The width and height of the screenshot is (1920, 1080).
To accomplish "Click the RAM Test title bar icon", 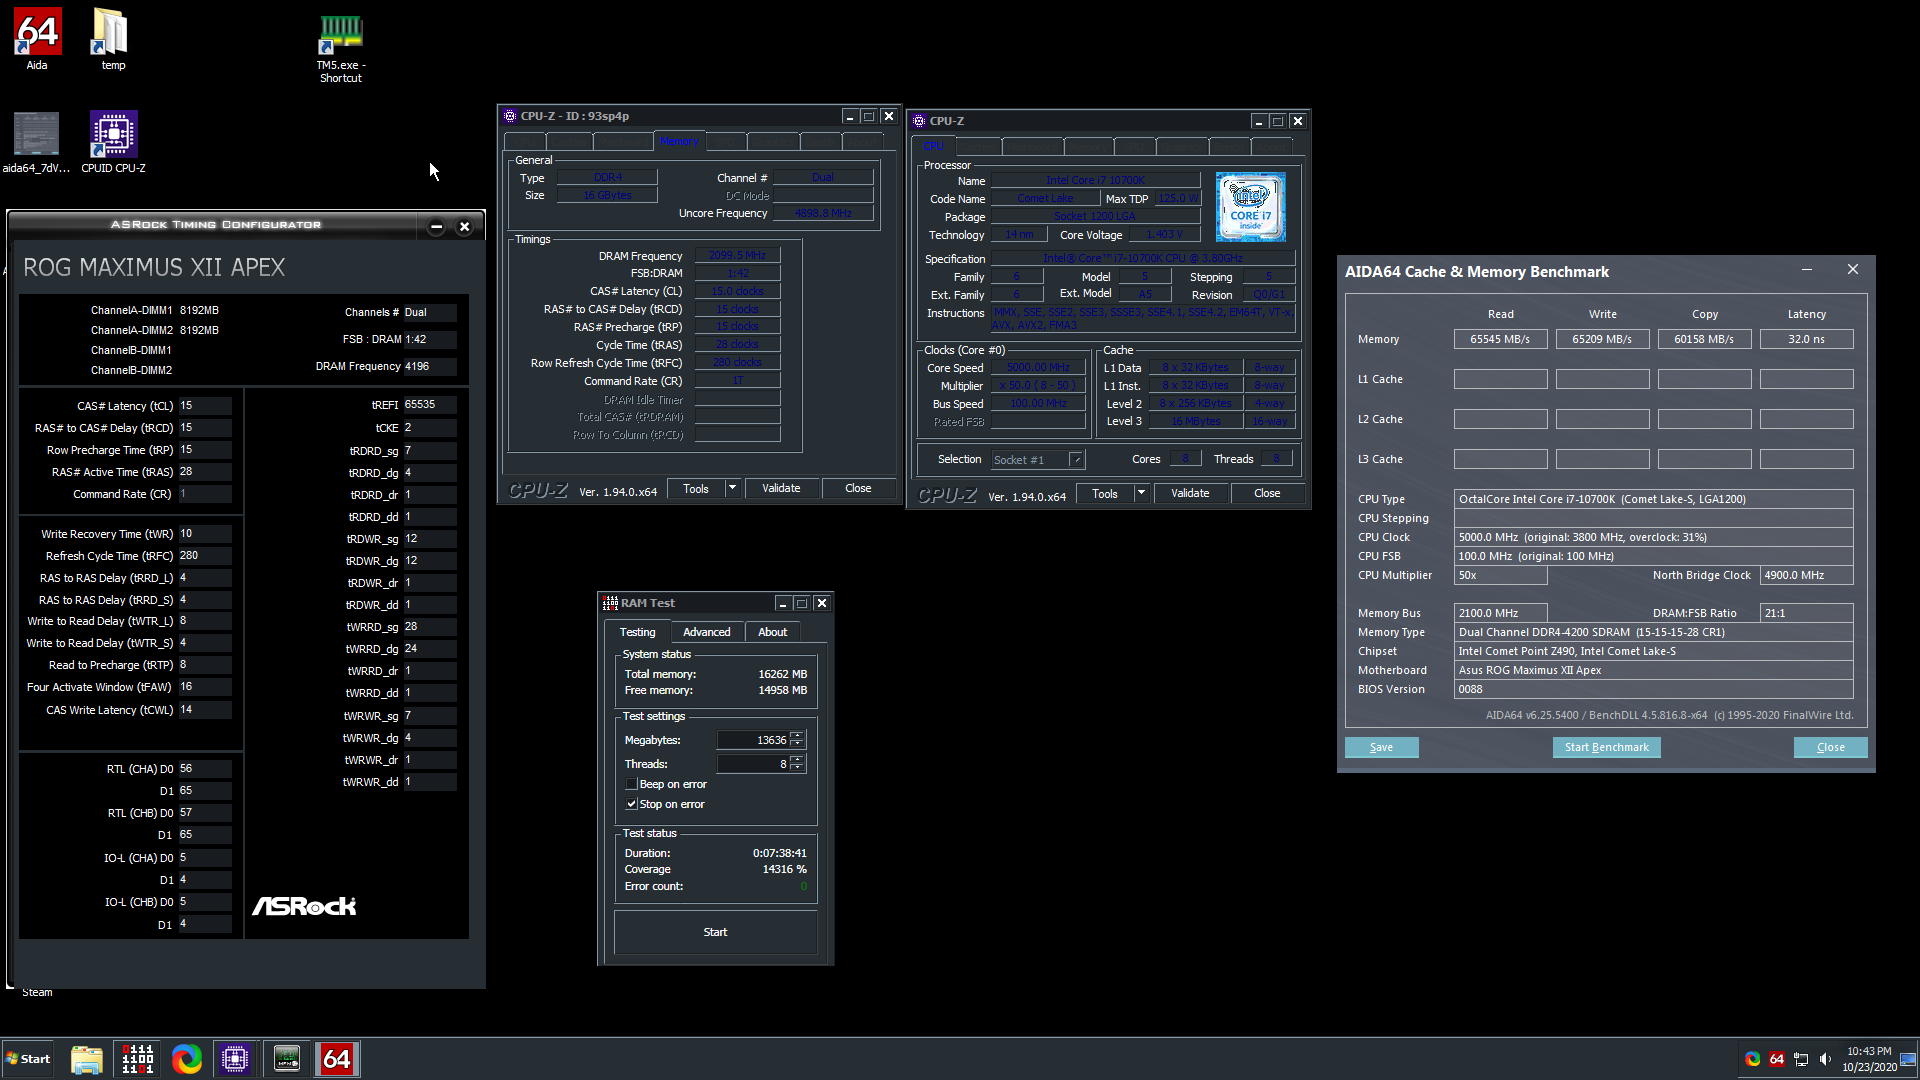I will pos(610,603).
